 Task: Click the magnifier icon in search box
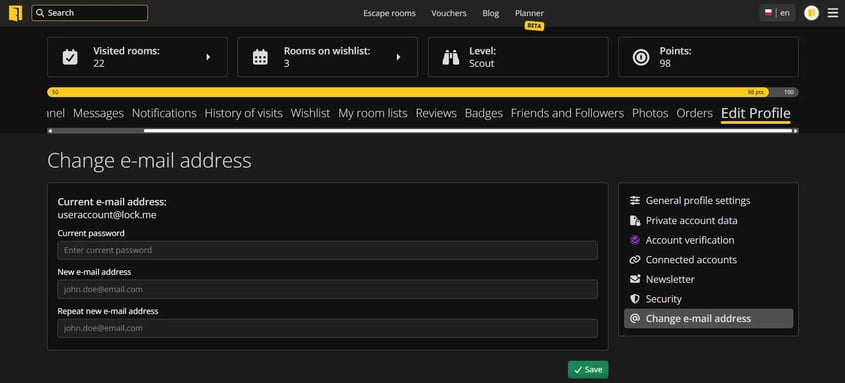(x=40, y=13)
